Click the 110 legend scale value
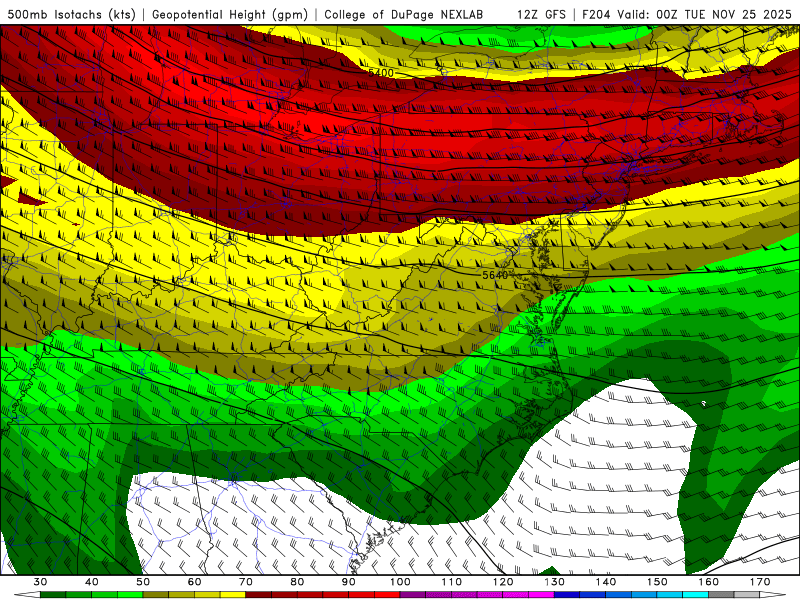The height and width of the screenshot is (600, 800). point(452,582)
